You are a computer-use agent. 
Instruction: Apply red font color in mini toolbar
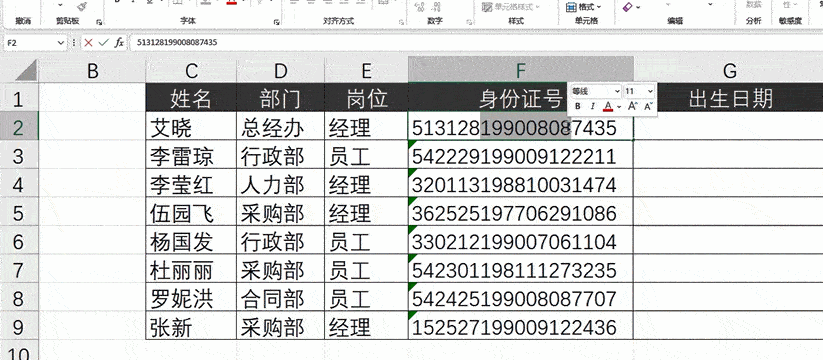coord(608,107)
